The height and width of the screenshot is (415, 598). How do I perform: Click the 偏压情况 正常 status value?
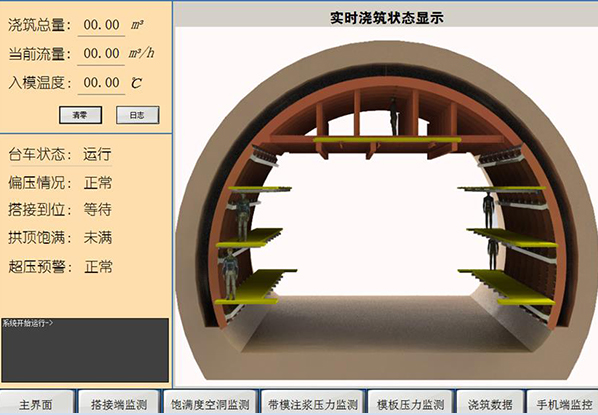tap(98, 183)
